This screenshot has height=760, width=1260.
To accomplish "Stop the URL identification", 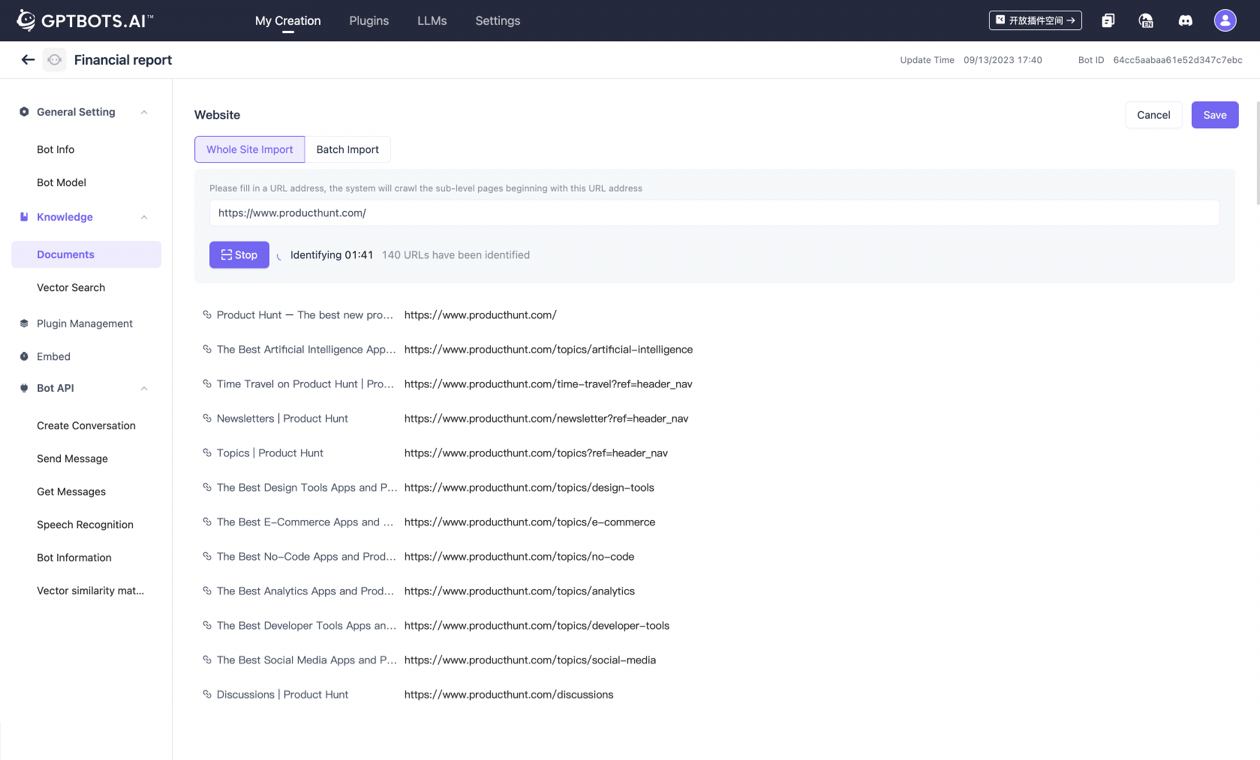I will click(x=239, y=255).
